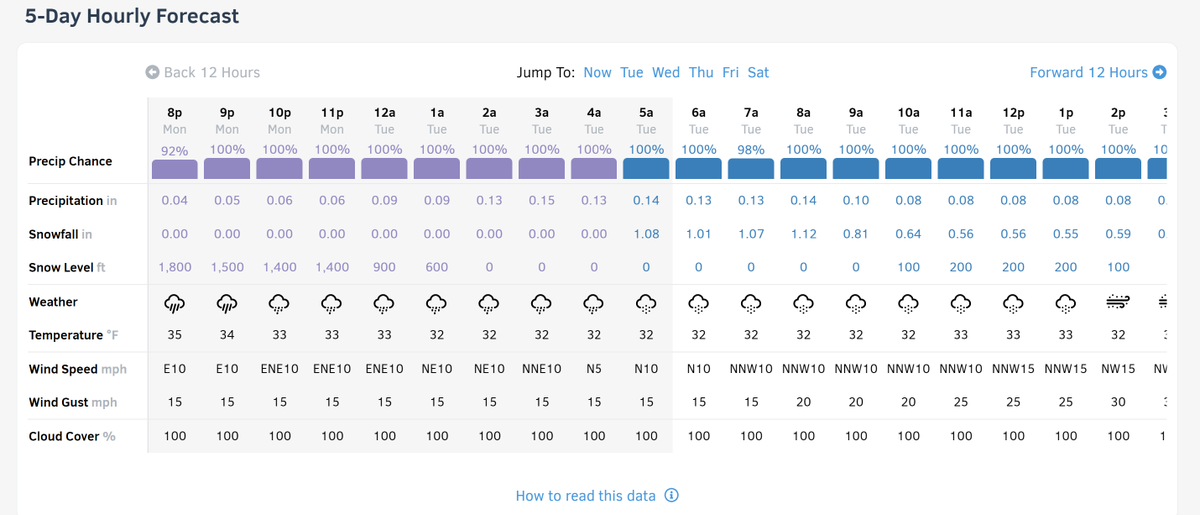This screenshot has width=1200, height=515.
Task: Jump to Fri forecast
Action: pos(731,72)
